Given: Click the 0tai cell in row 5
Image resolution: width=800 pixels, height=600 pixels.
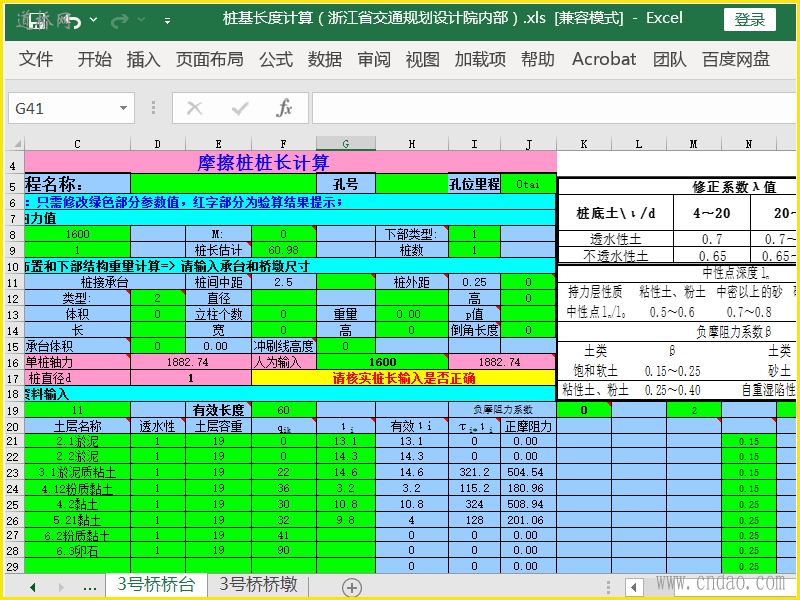Looking at the screenshot, I should point(528,184).
